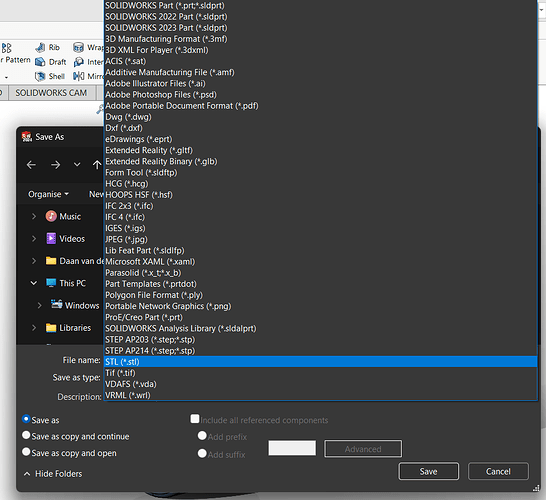This screenshot has width=546, height=500.
Task: Navigate up one folder level
Action: pos(97,165)
